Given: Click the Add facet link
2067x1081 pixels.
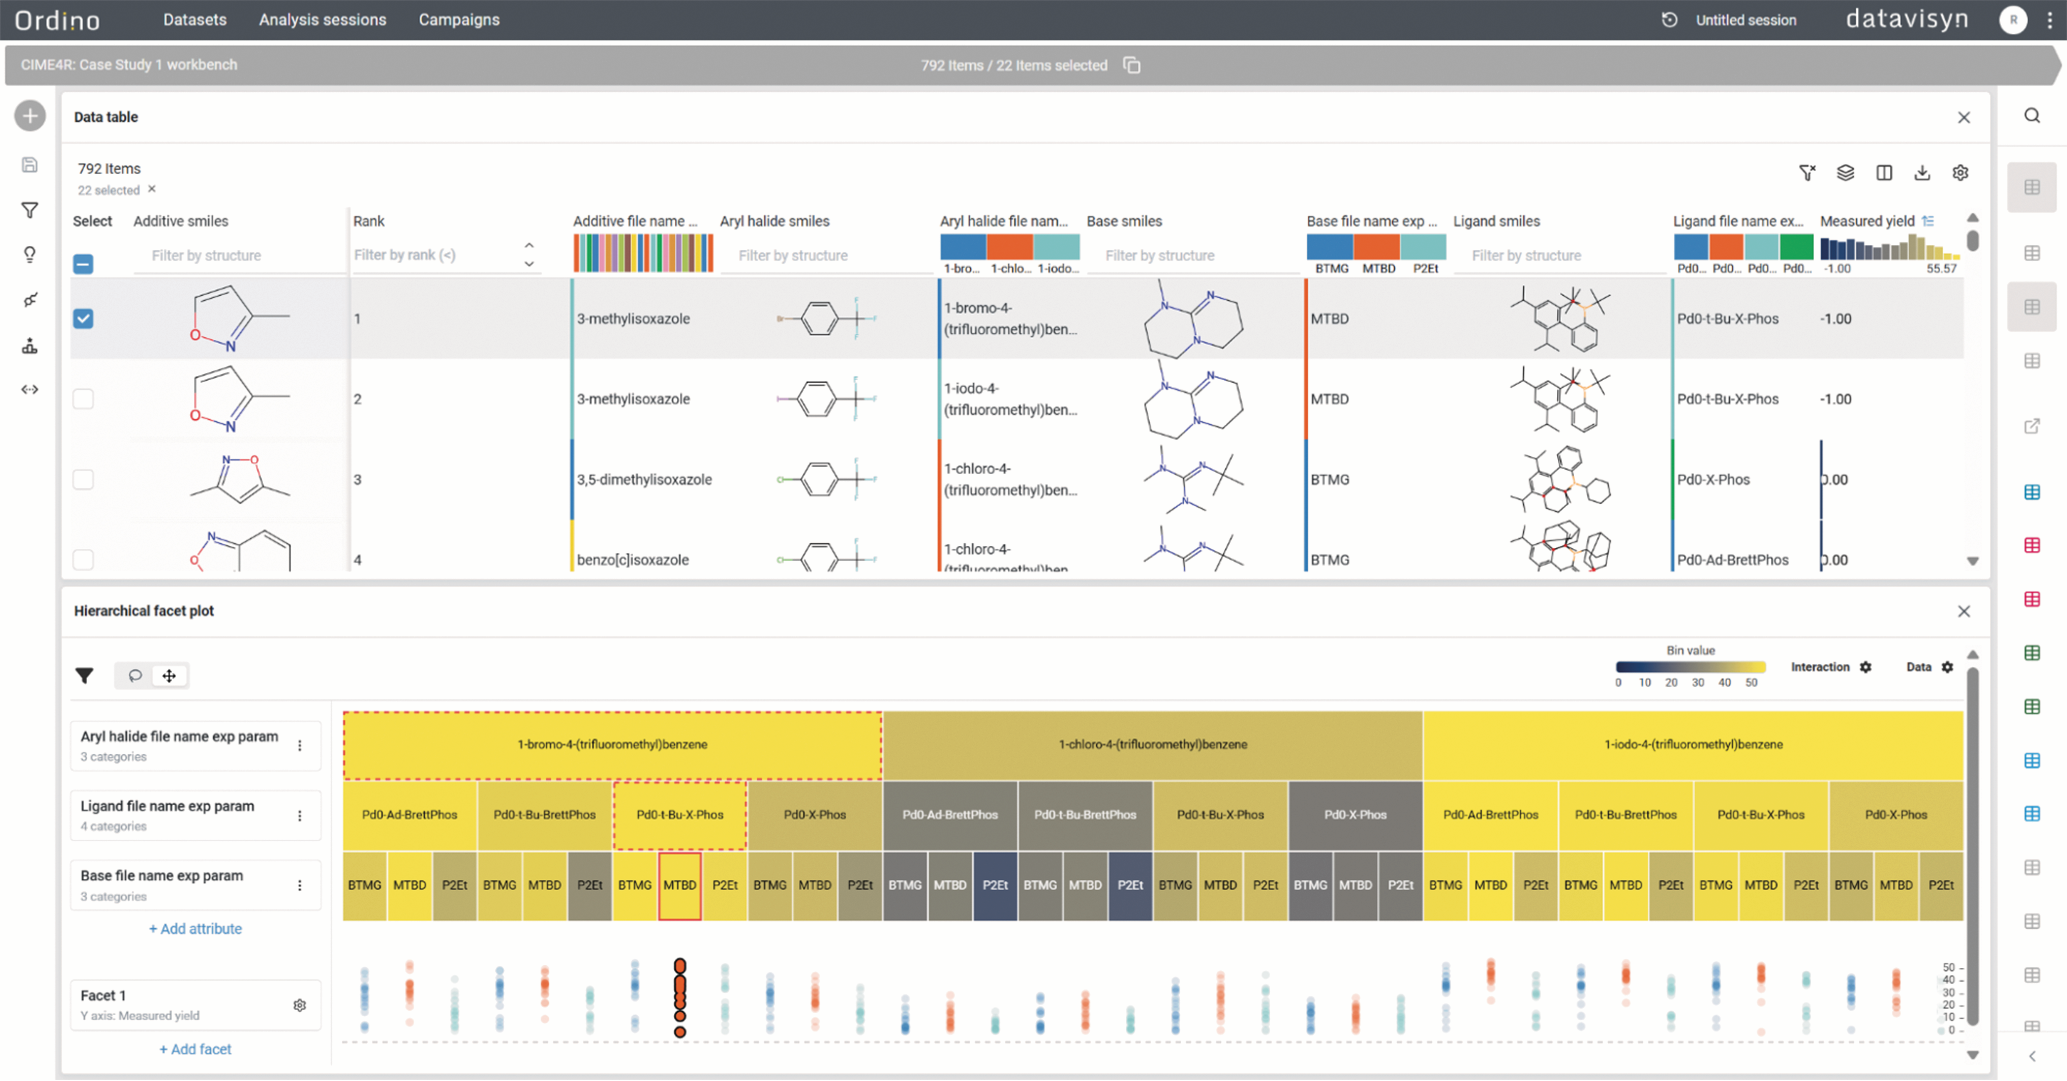Looking at the screenshot, I should coord(195,1049).
